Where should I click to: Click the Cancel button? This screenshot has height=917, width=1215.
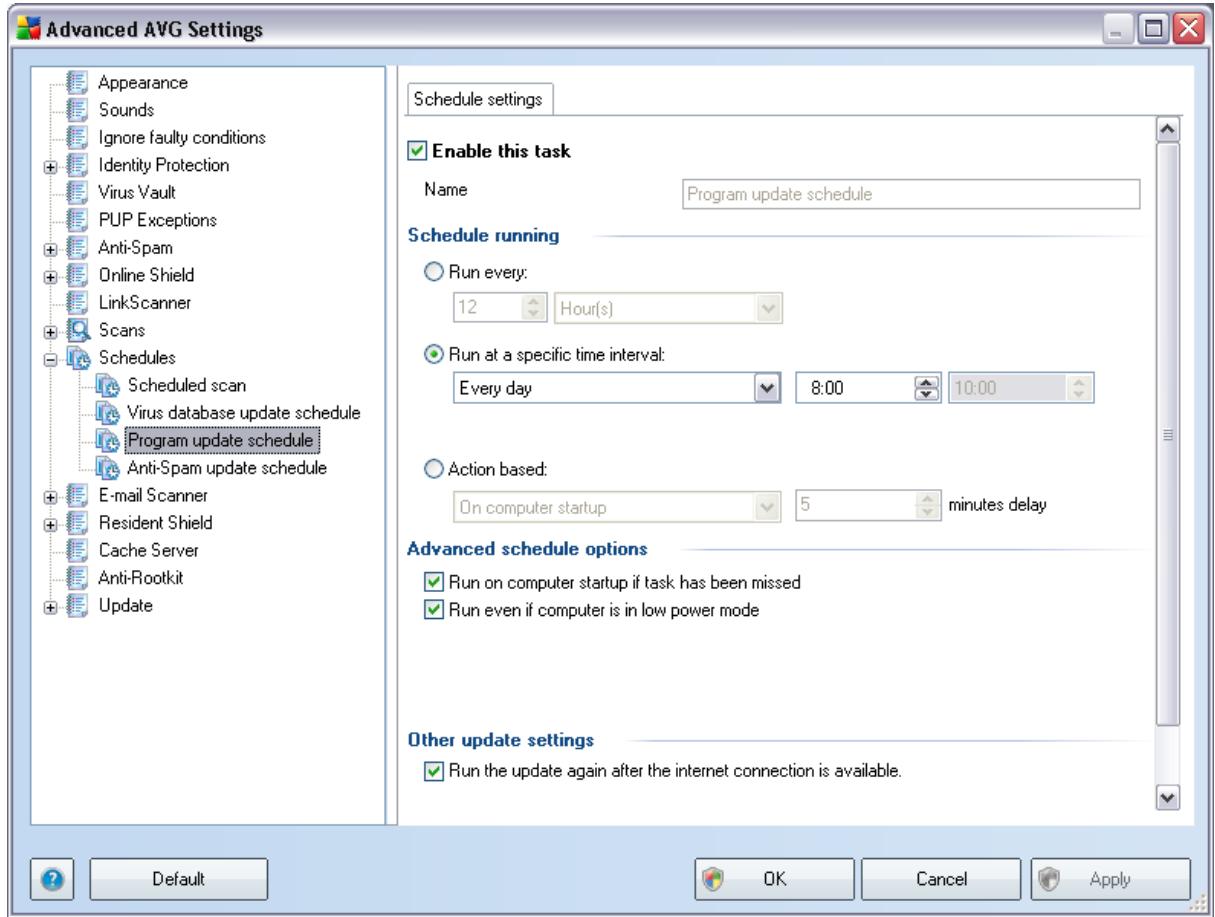(x=939, y=879)
